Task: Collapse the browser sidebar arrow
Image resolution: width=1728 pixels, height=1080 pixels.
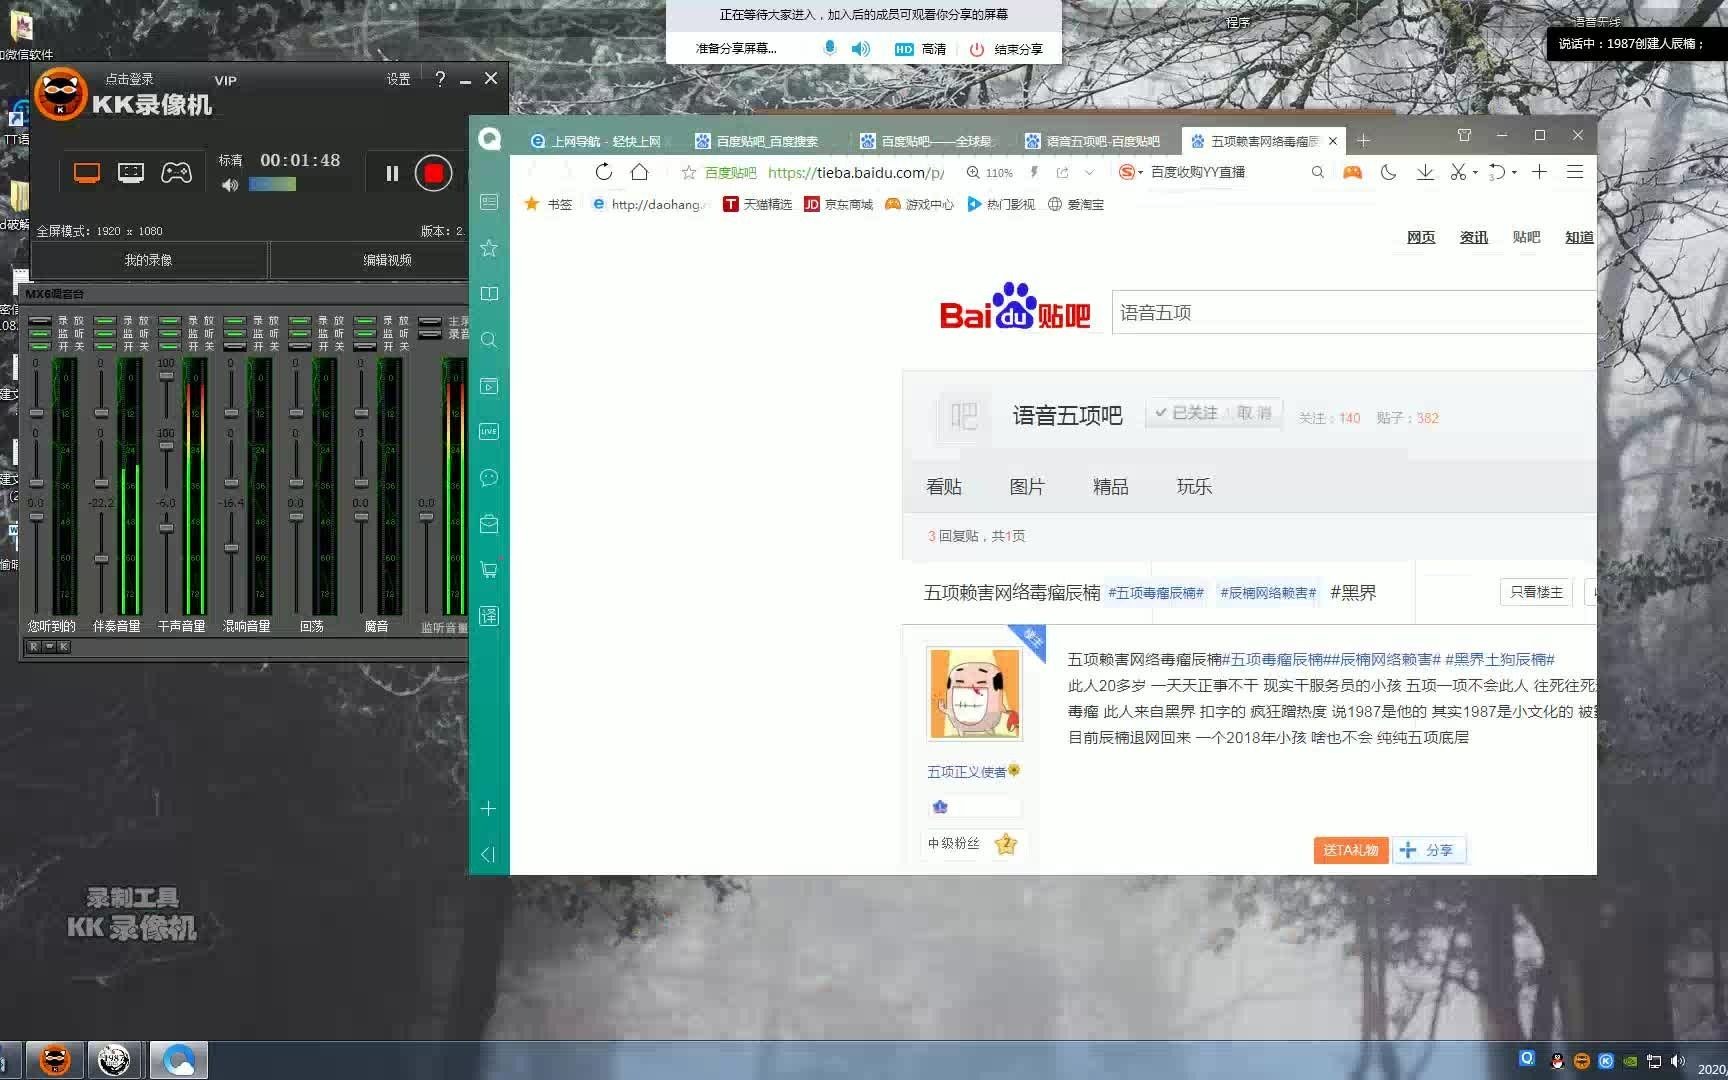Action: [x=488, y=854]
